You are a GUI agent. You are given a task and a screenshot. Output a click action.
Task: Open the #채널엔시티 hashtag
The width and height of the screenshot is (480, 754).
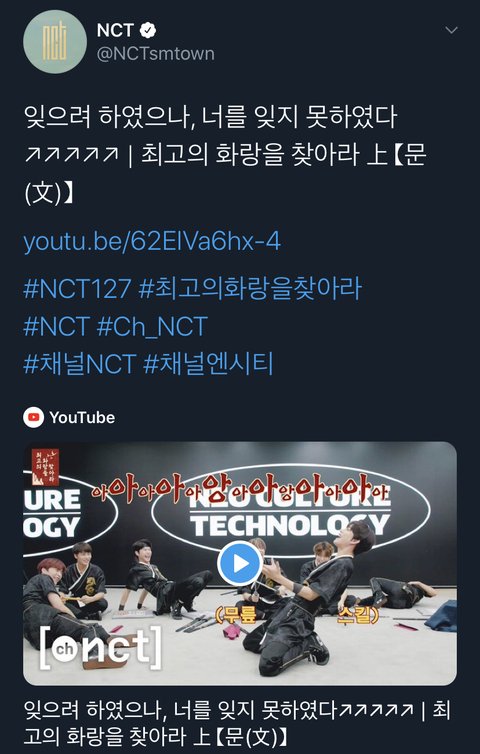click(208, 364)
